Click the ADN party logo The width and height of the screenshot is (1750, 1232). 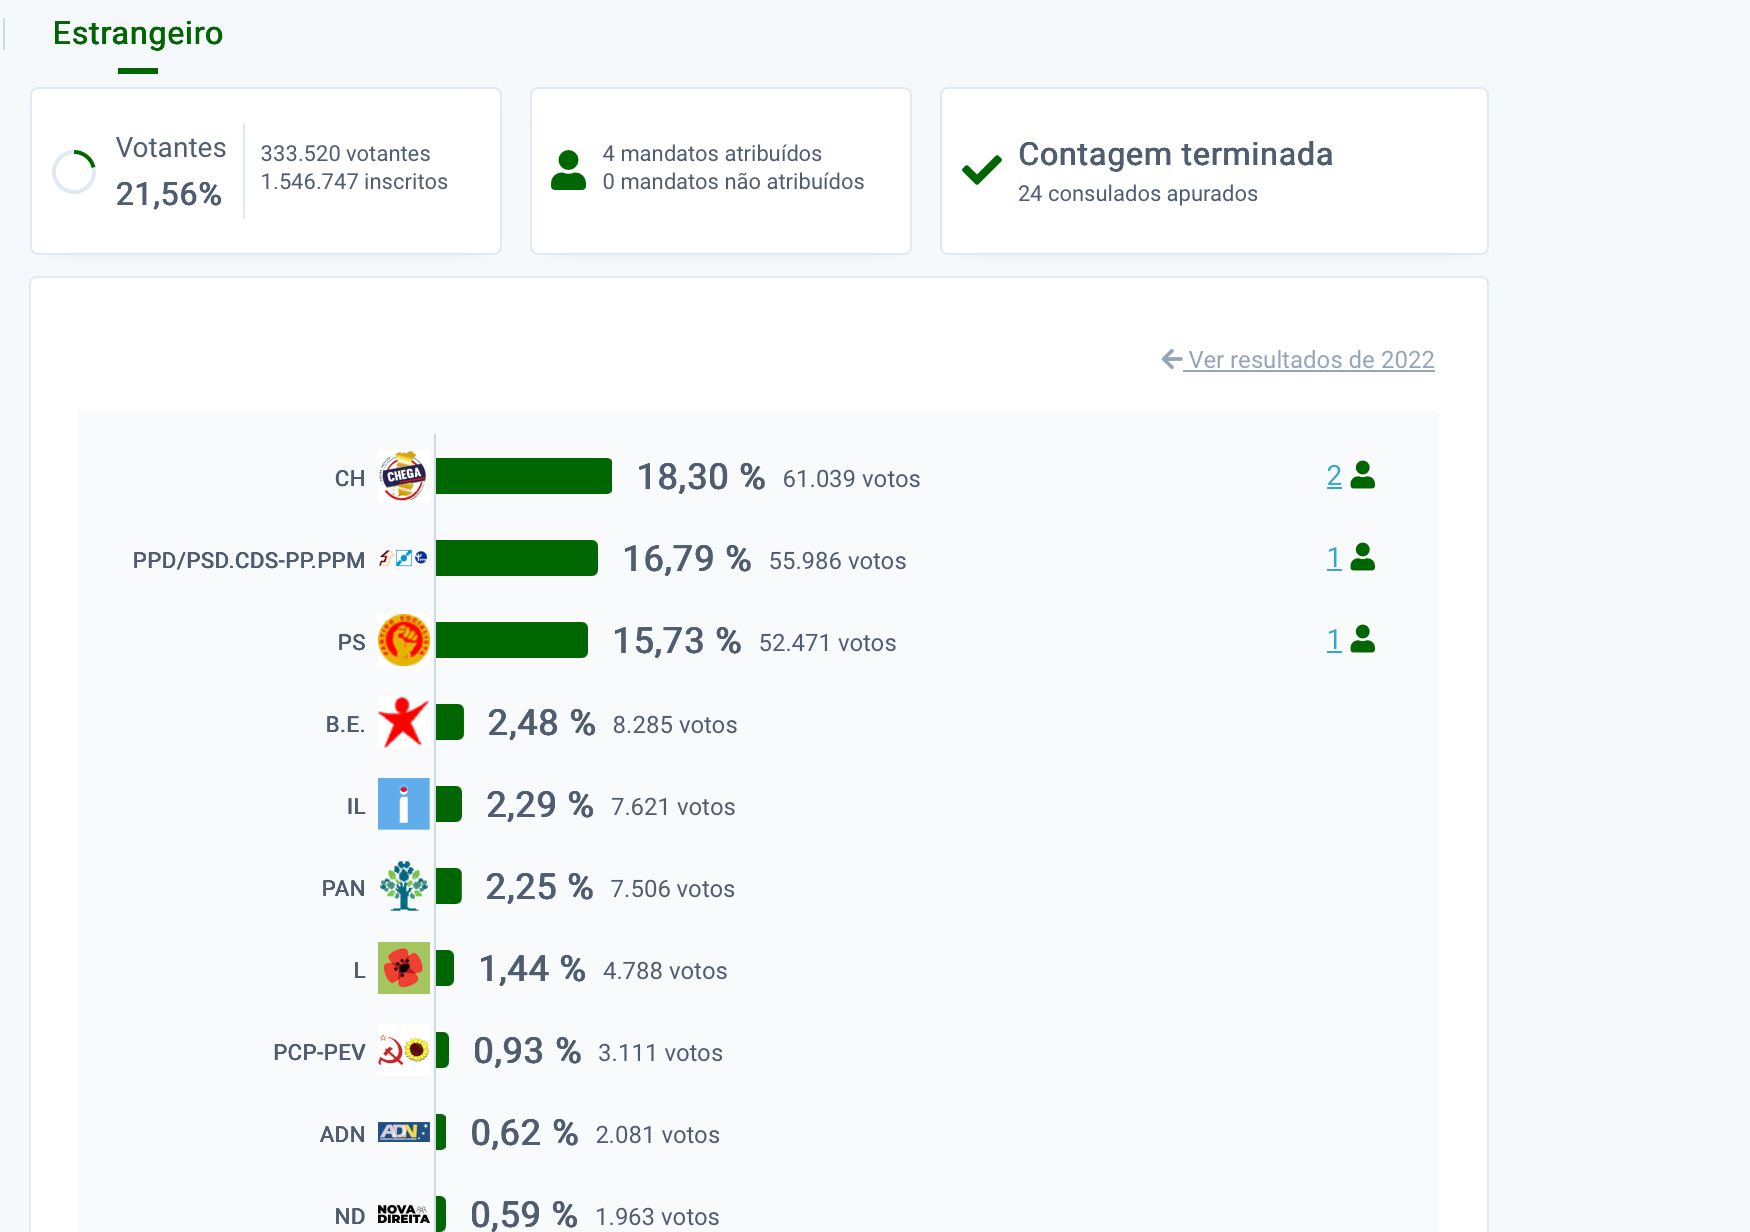click(x=403, y=1132)
